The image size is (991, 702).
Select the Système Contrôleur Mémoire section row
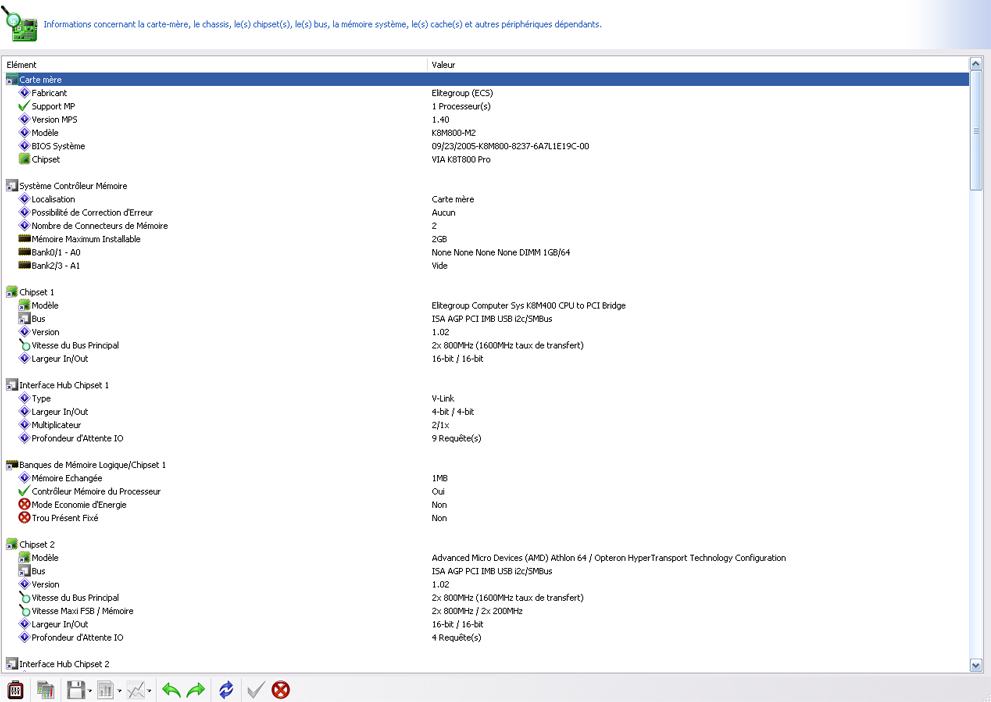[x=72, y=186]
